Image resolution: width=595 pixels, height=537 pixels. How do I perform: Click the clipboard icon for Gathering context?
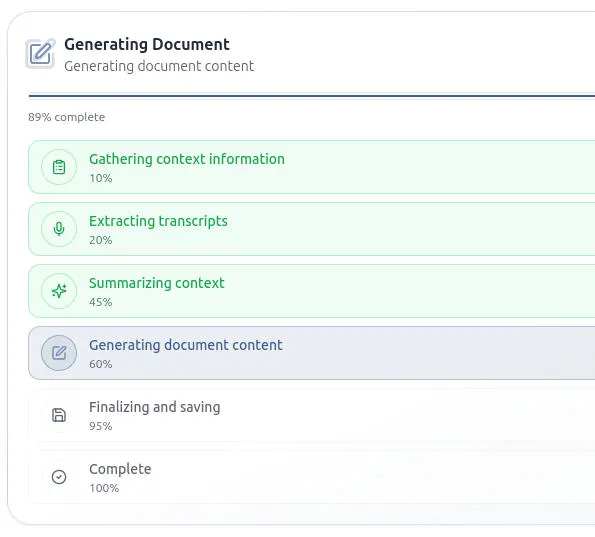pyautogui.click(x=59, y=167)
